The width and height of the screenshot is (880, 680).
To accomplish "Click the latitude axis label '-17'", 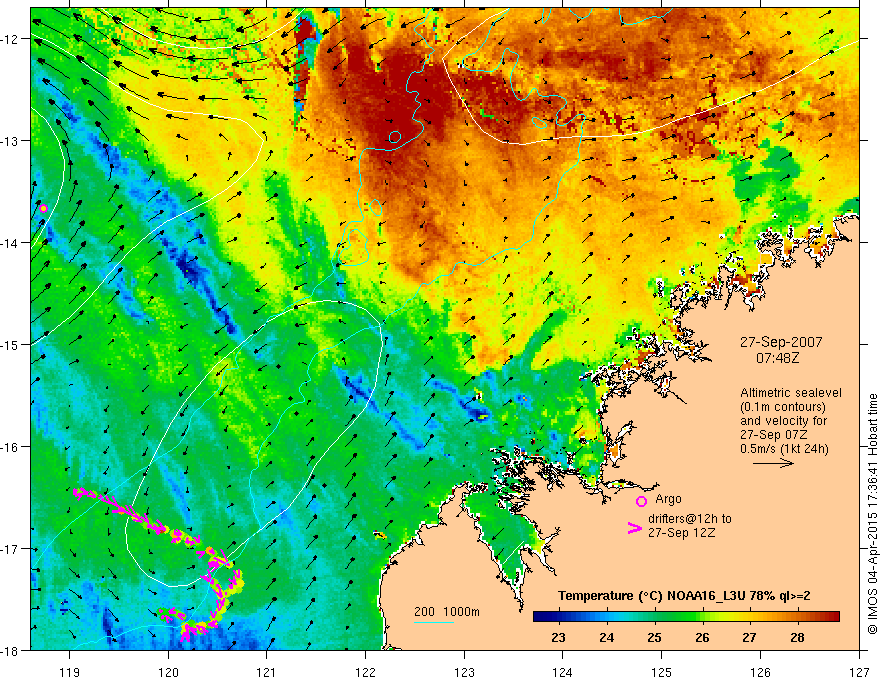I will (11, 549).
